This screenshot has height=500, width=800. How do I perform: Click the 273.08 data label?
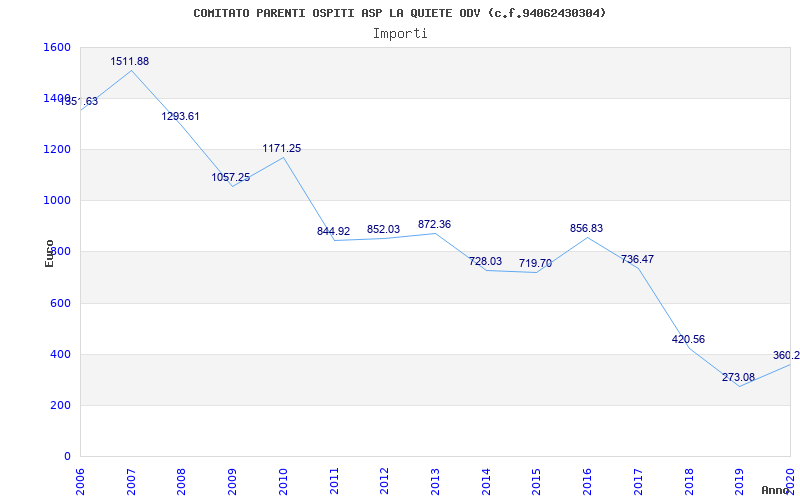point(738,378)
